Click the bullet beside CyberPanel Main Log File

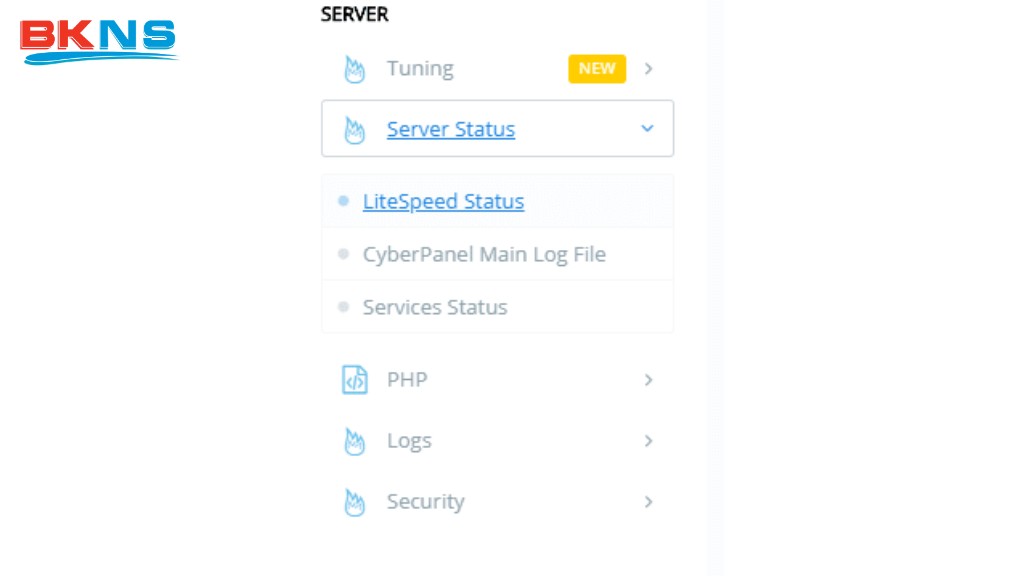pyautogui.click(x=343, y=254)
